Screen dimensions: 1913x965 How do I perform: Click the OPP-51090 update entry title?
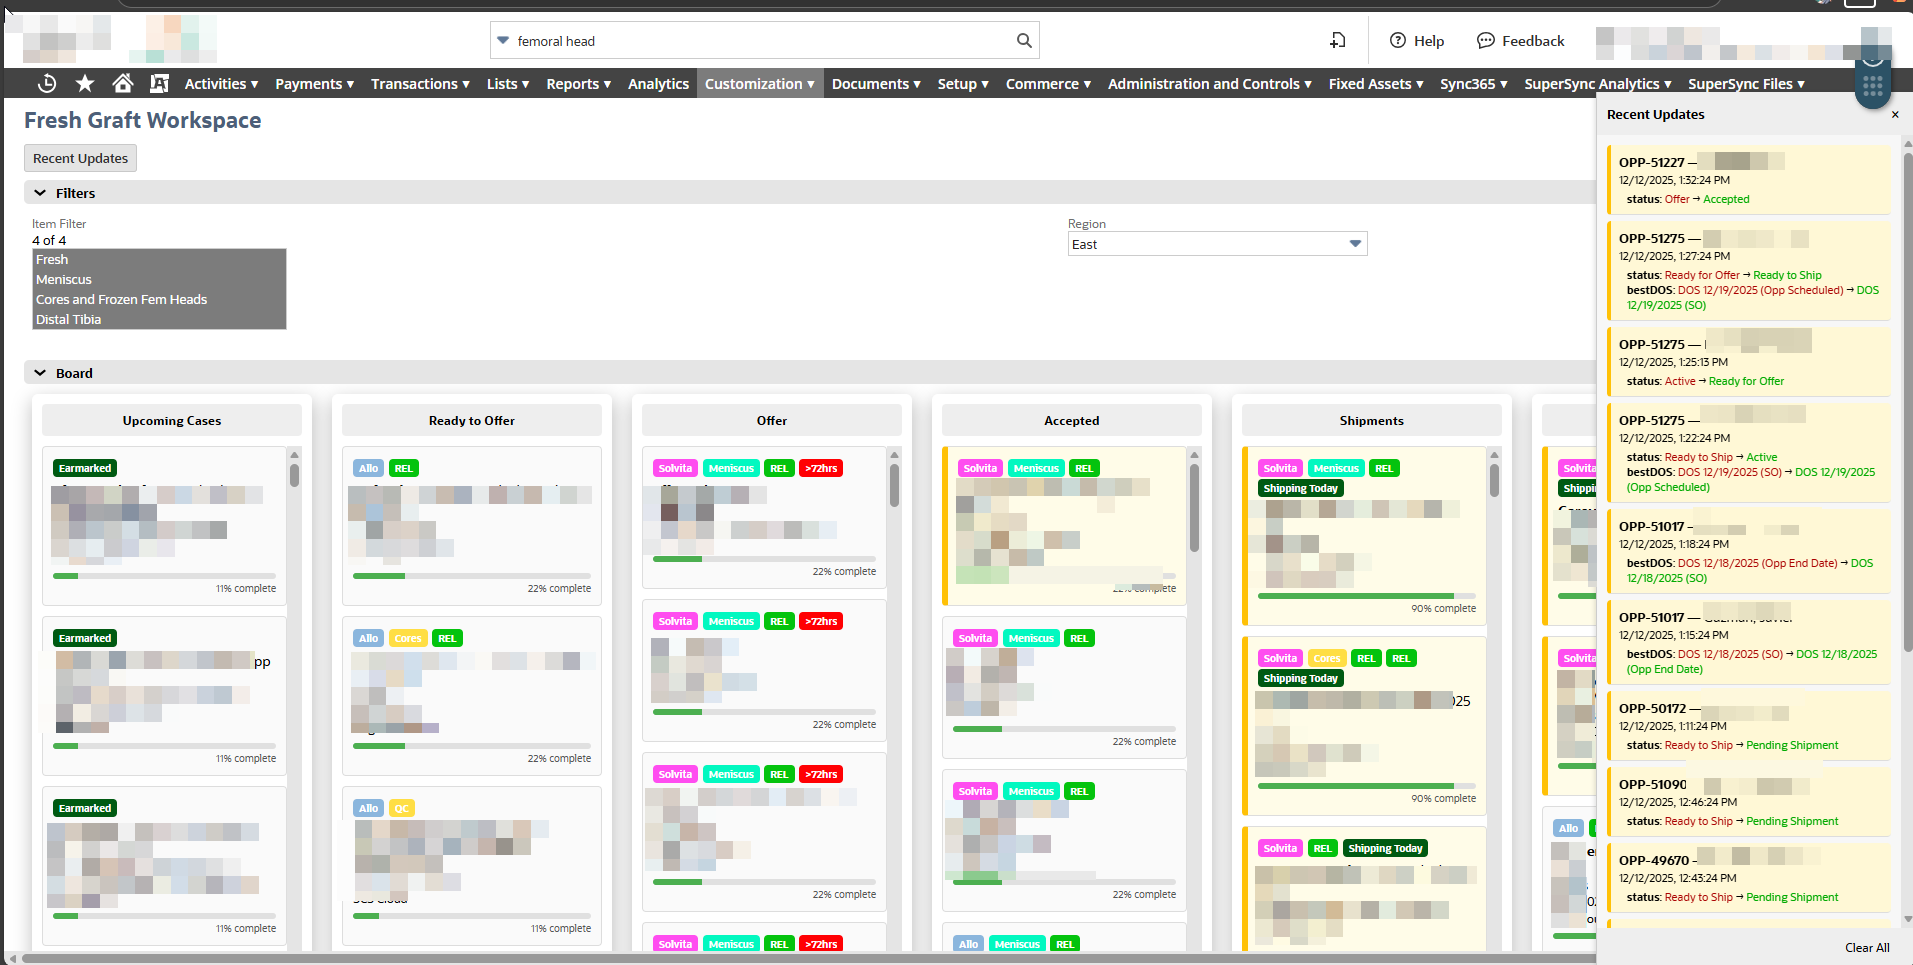click(x=1653, y=784)
